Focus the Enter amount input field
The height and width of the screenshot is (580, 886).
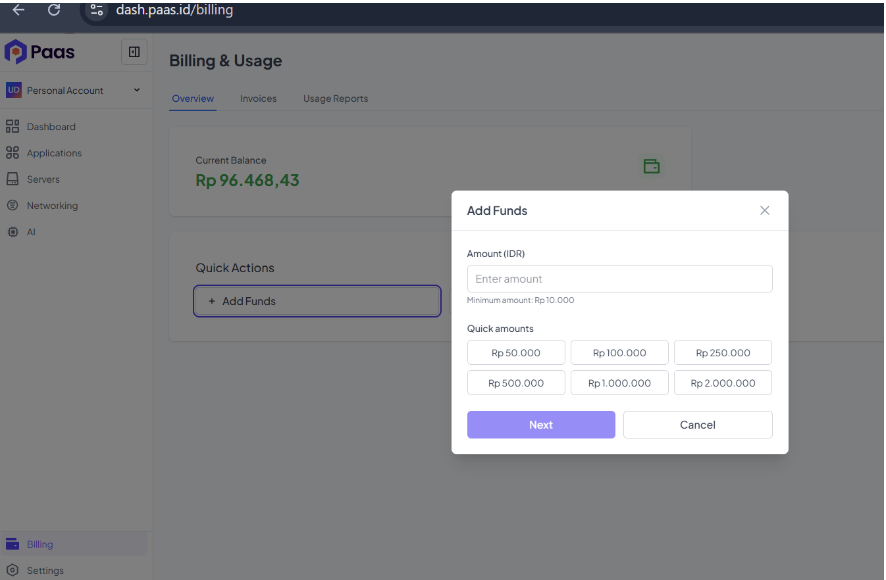point(619,279)
